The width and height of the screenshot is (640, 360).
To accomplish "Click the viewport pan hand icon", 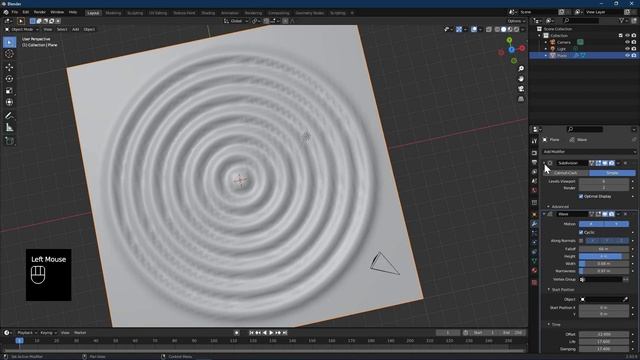I will pyautogui.click(x=521, y=79).
